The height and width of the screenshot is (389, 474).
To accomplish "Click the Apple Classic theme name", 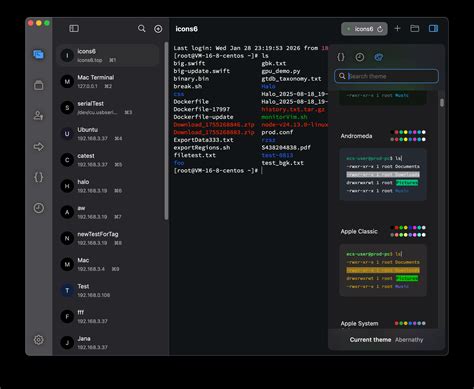I will [359, 231].
